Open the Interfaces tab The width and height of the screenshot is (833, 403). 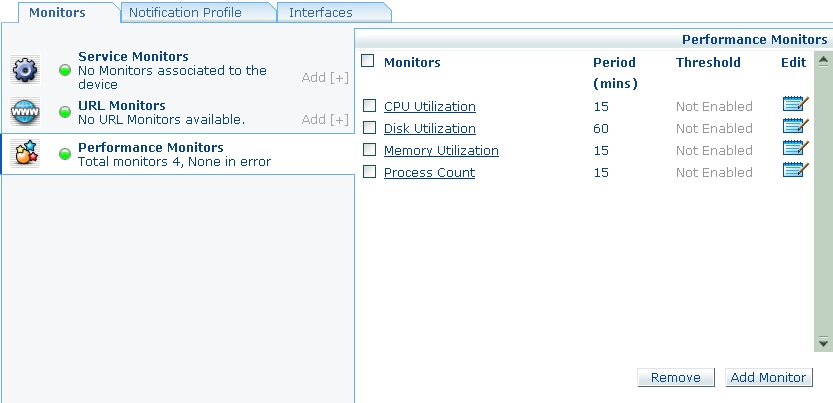[x=320, y=13]
